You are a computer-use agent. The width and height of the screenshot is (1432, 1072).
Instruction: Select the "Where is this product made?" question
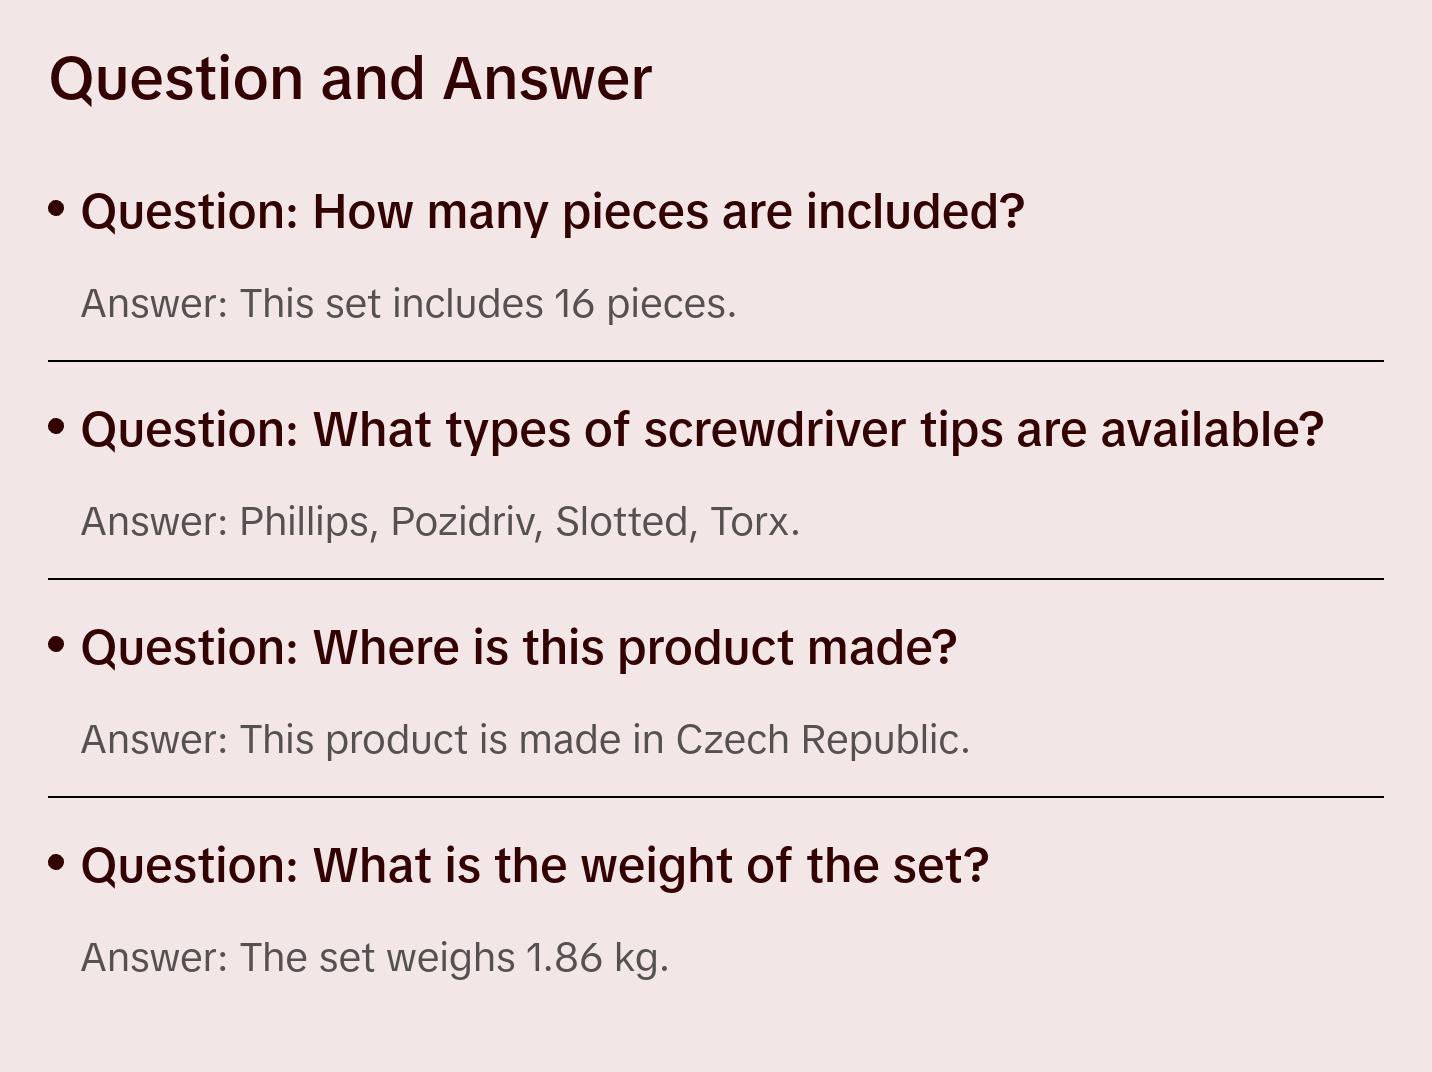point(518,648)
